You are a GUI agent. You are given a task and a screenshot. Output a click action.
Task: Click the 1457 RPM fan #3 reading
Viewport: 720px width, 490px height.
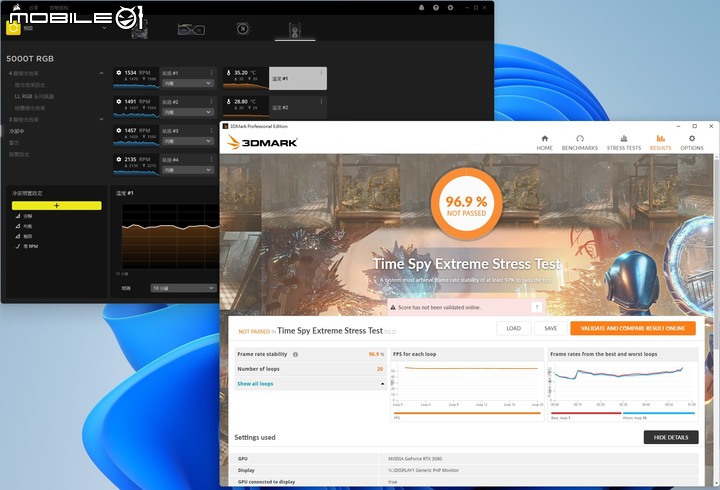click(x=137, y=130)
